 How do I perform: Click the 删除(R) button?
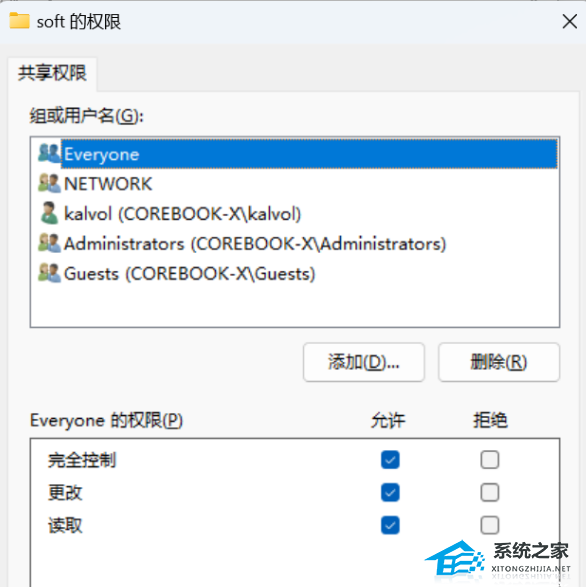coord(499,362)
